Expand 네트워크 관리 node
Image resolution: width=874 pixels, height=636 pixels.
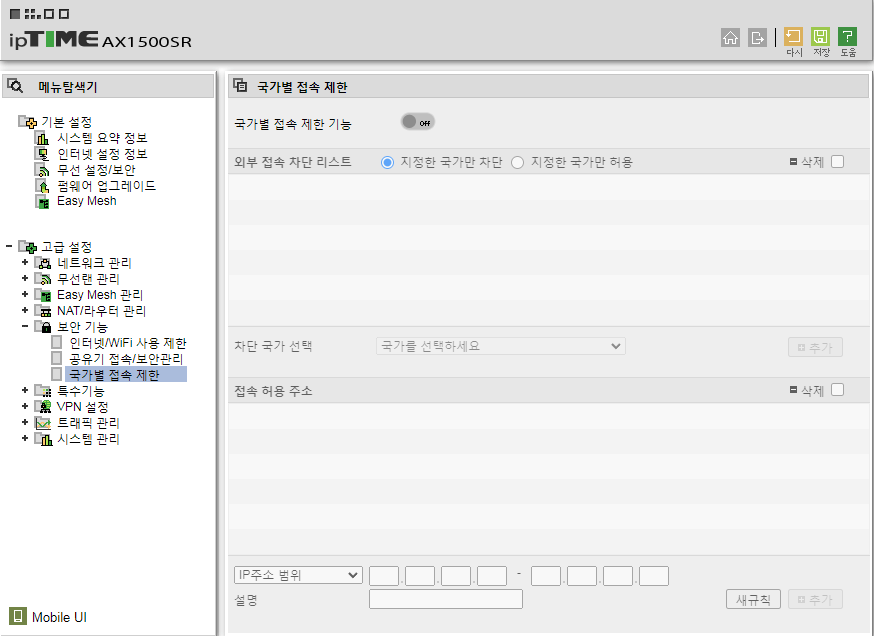coord(25,262)
